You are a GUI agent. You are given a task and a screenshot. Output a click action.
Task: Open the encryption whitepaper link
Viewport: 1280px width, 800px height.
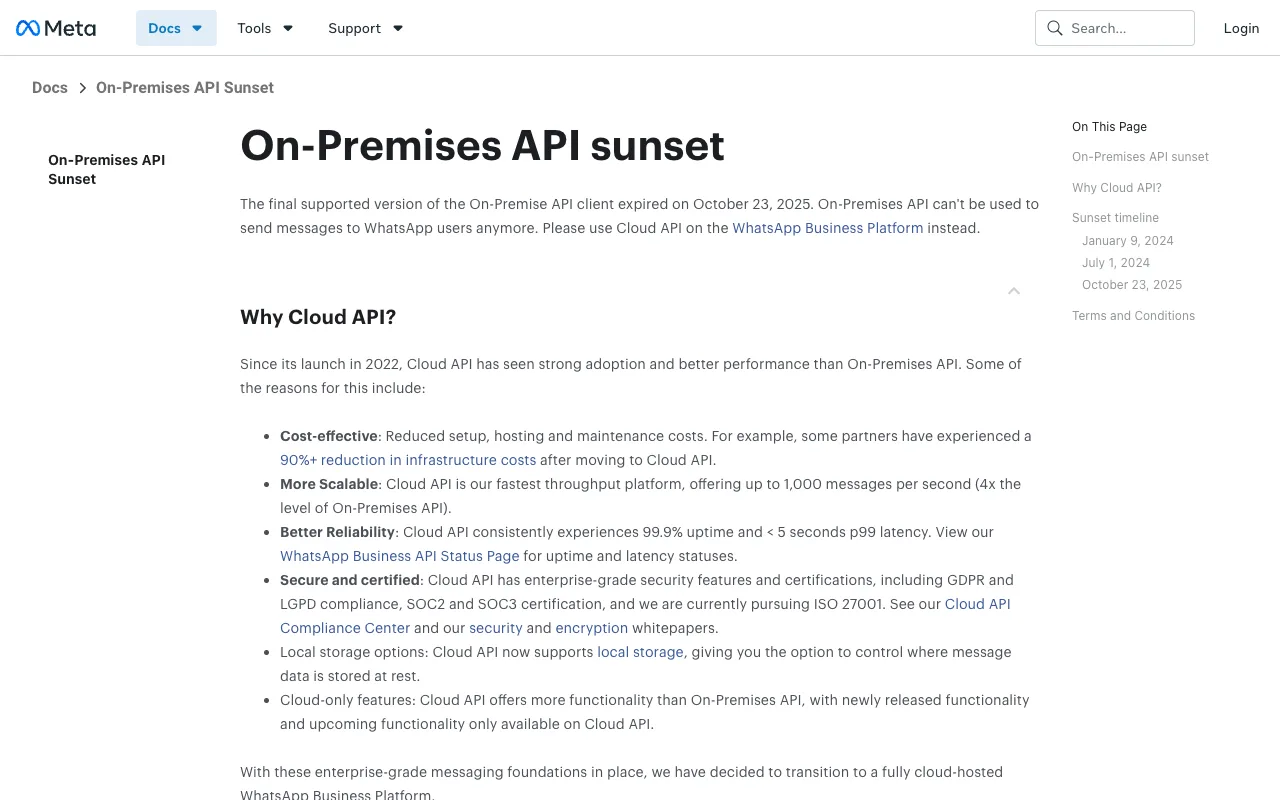coord(592,628)
